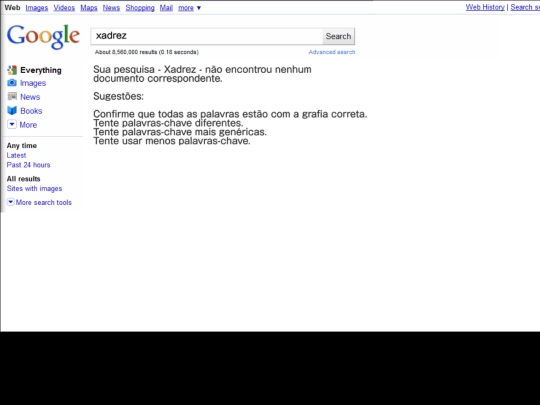This screenshot has width=540, height=405.
Task: Open the Advanced search link
Action: [332, 52]
